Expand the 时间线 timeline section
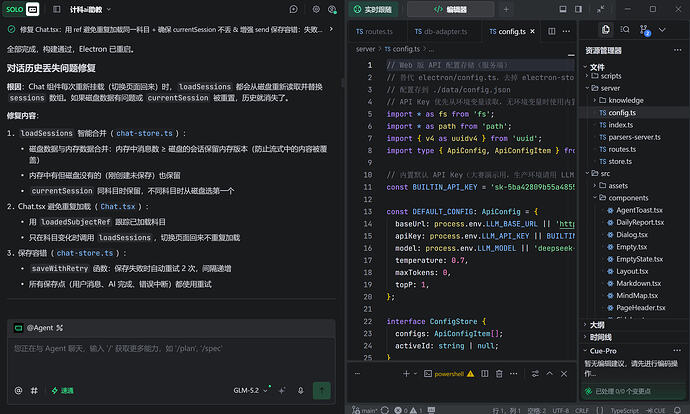This screenshot has width=690, height=414. click(600, 337)
